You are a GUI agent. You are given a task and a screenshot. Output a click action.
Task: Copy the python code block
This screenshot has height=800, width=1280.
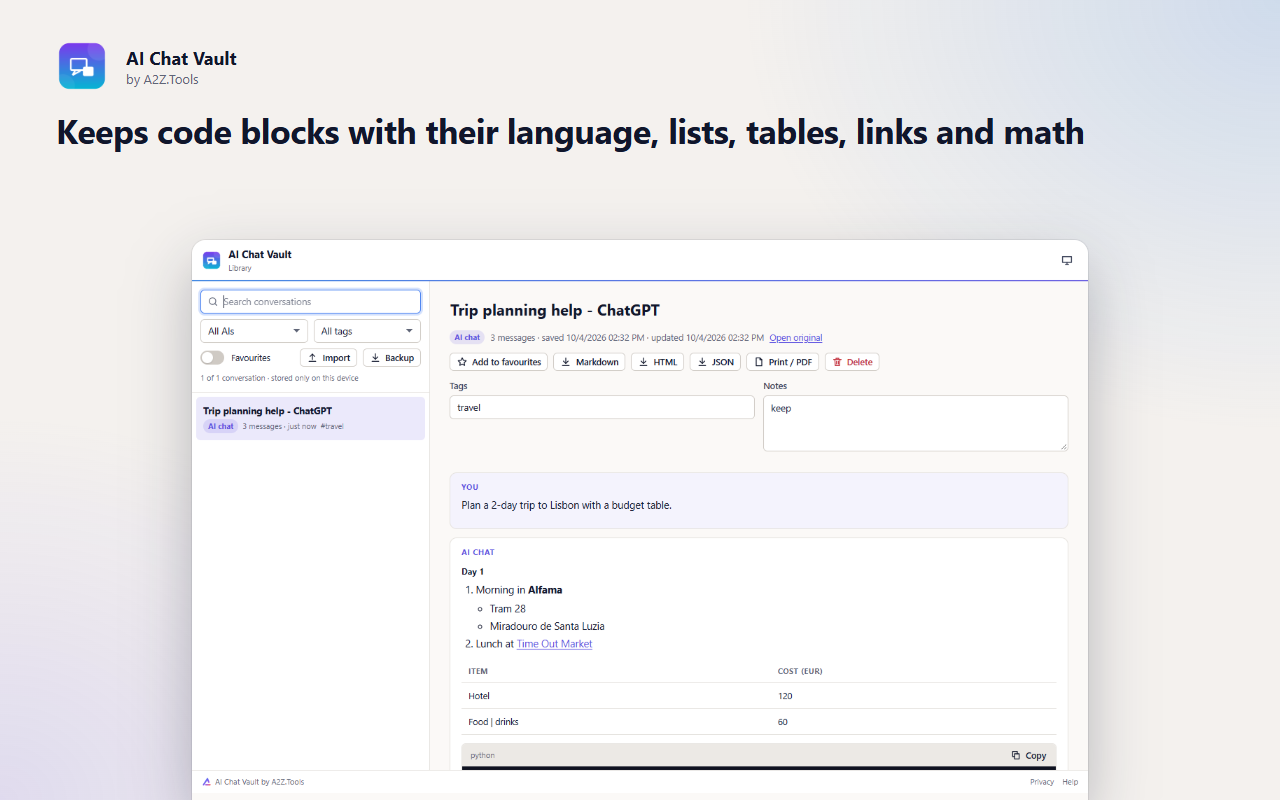click(x=1029, y=755)
